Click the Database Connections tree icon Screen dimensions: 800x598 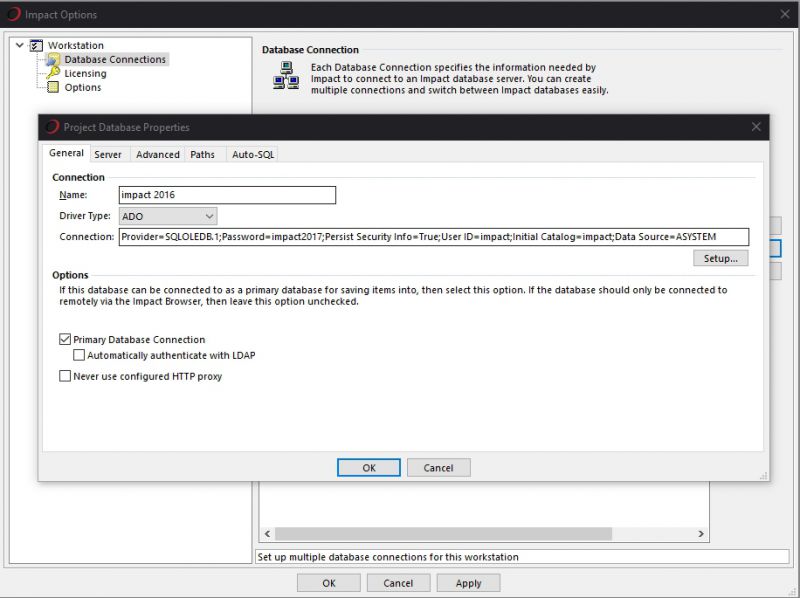(x=54, y=60)
